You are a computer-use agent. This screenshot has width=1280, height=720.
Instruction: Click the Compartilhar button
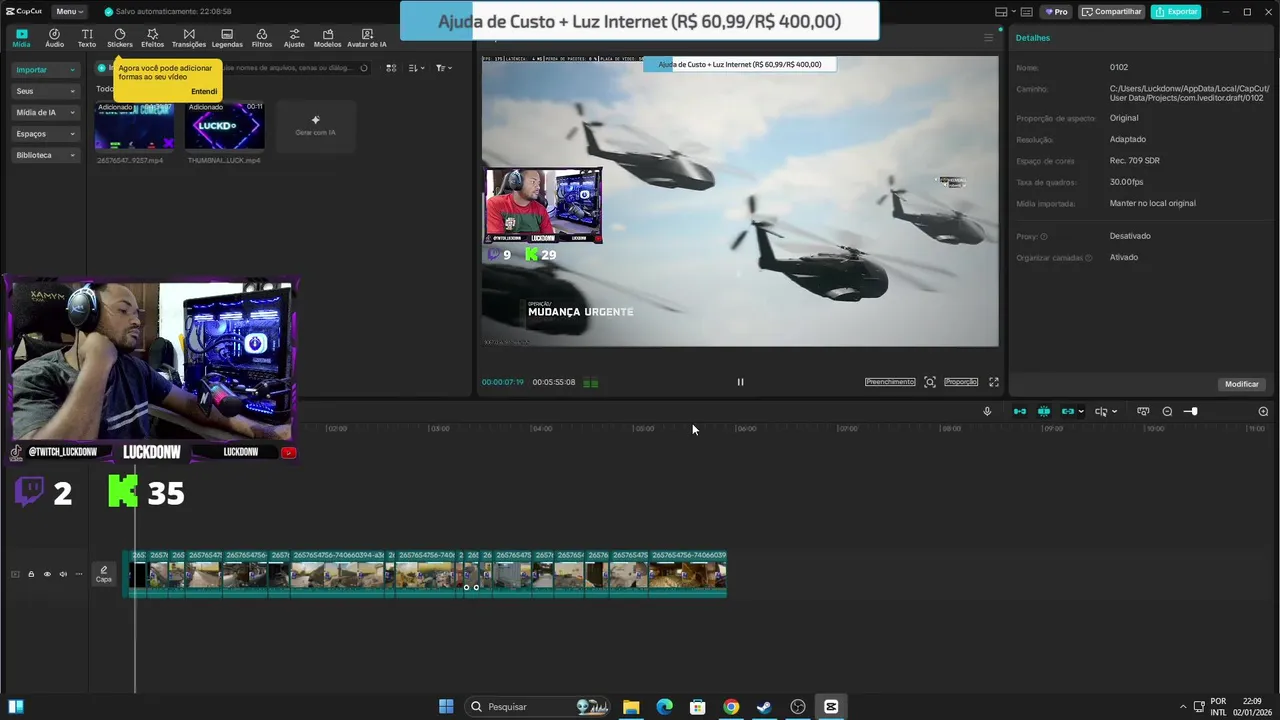coord(1112,11)
